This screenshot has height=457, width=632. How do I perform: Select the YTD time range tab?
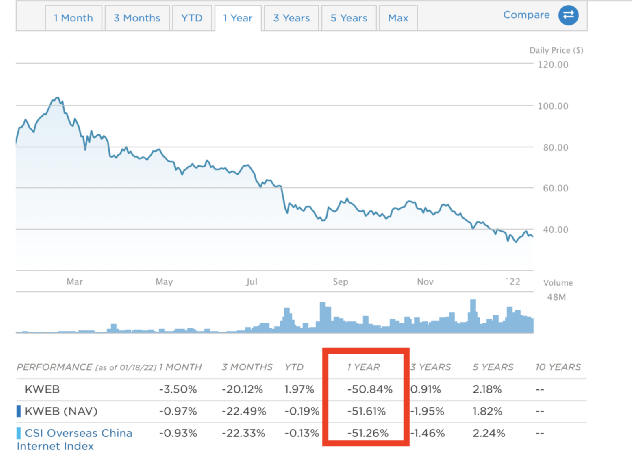click(189, 18)
